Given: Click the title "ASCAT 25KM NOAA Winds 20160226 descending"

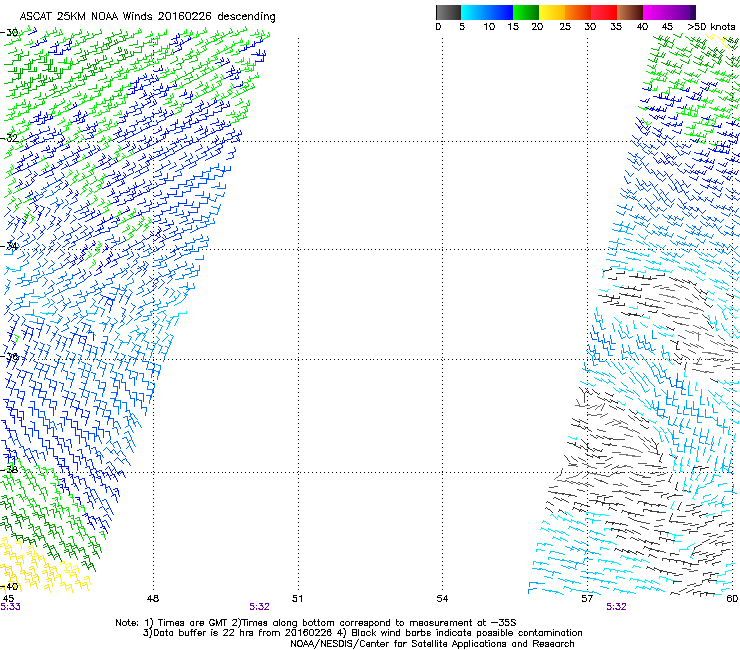Looking at the screenshot, I should click(147, 17).
